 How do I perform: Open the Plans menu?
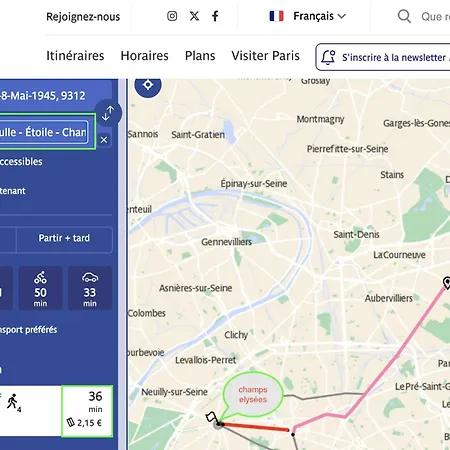(200, 56)
